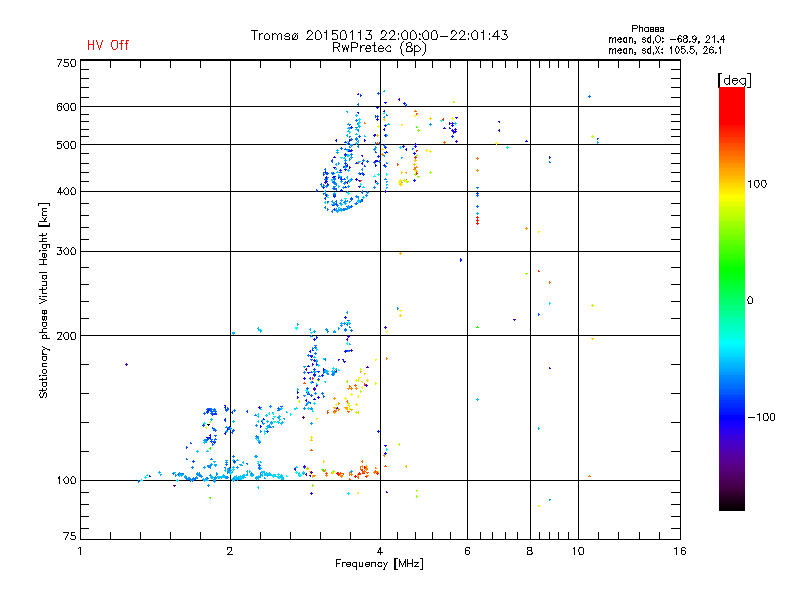Click the '500' y-axis tick label
The width and height of the screenshot is (800, 600).
[67, 145]
